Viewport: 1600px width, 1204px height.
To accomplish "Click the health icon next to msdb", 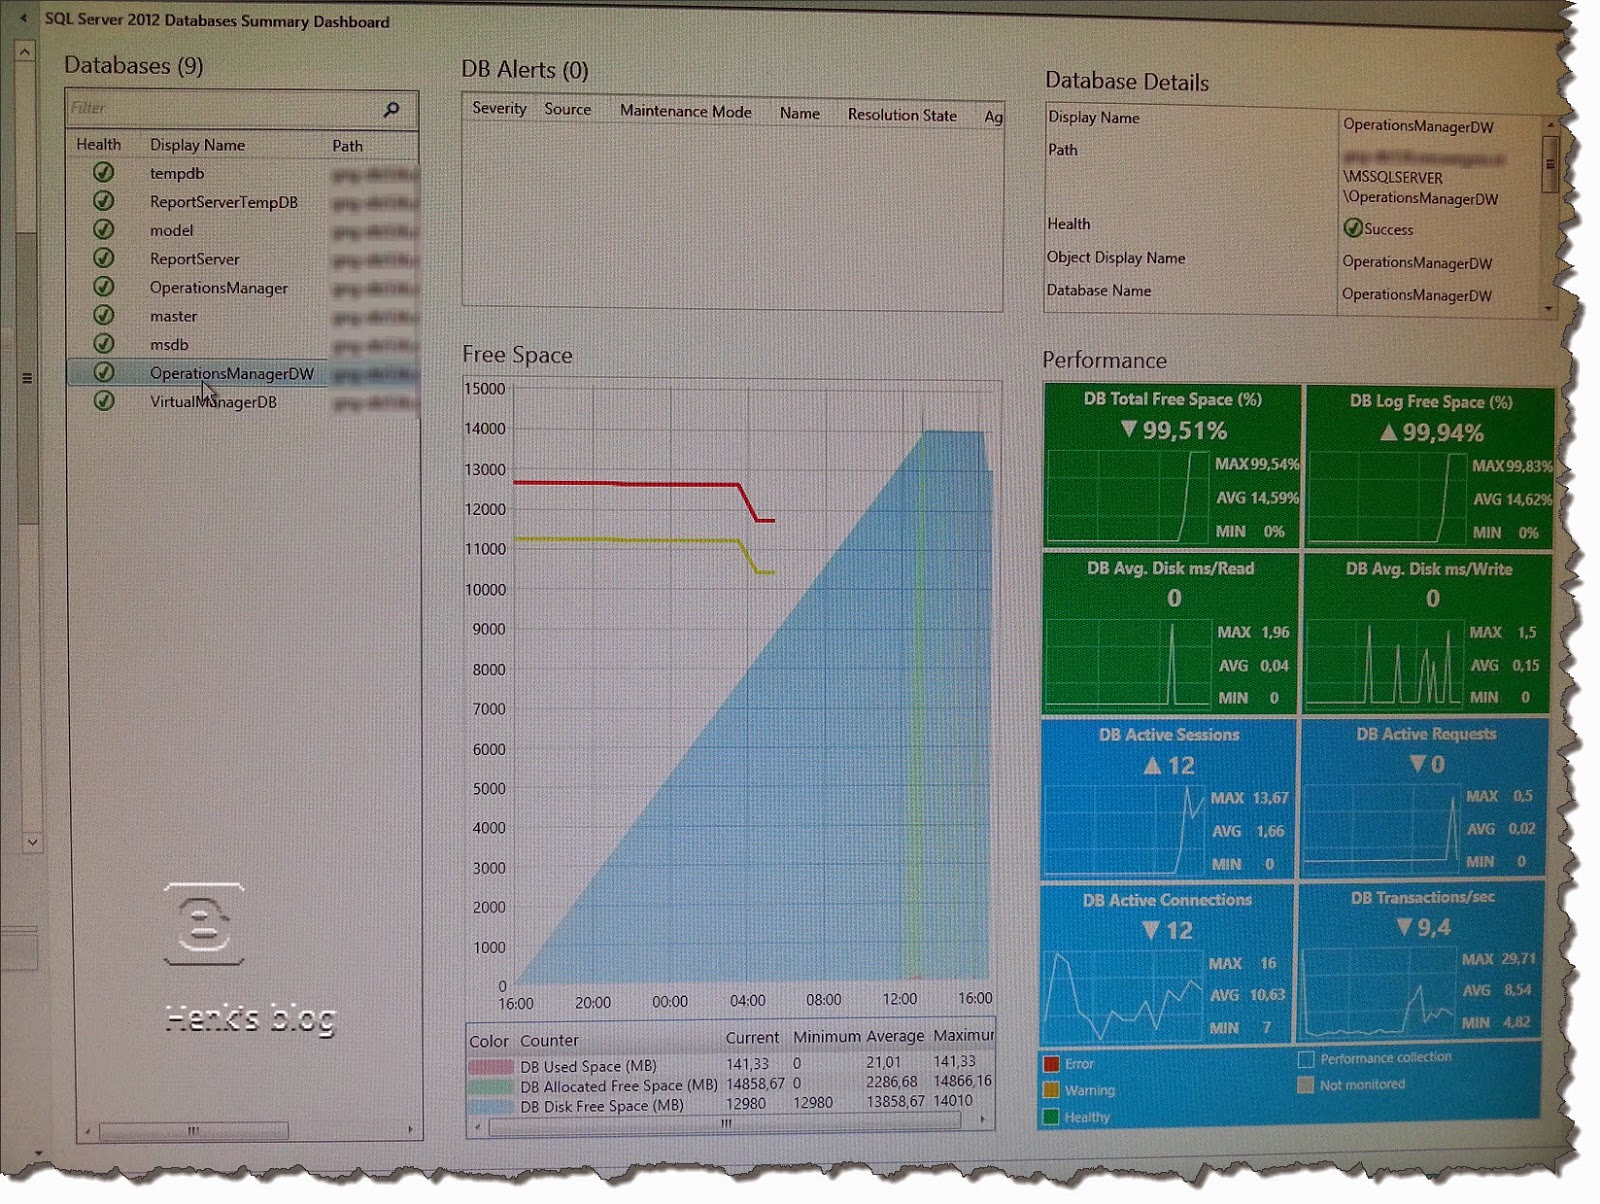I will (103, 343).
